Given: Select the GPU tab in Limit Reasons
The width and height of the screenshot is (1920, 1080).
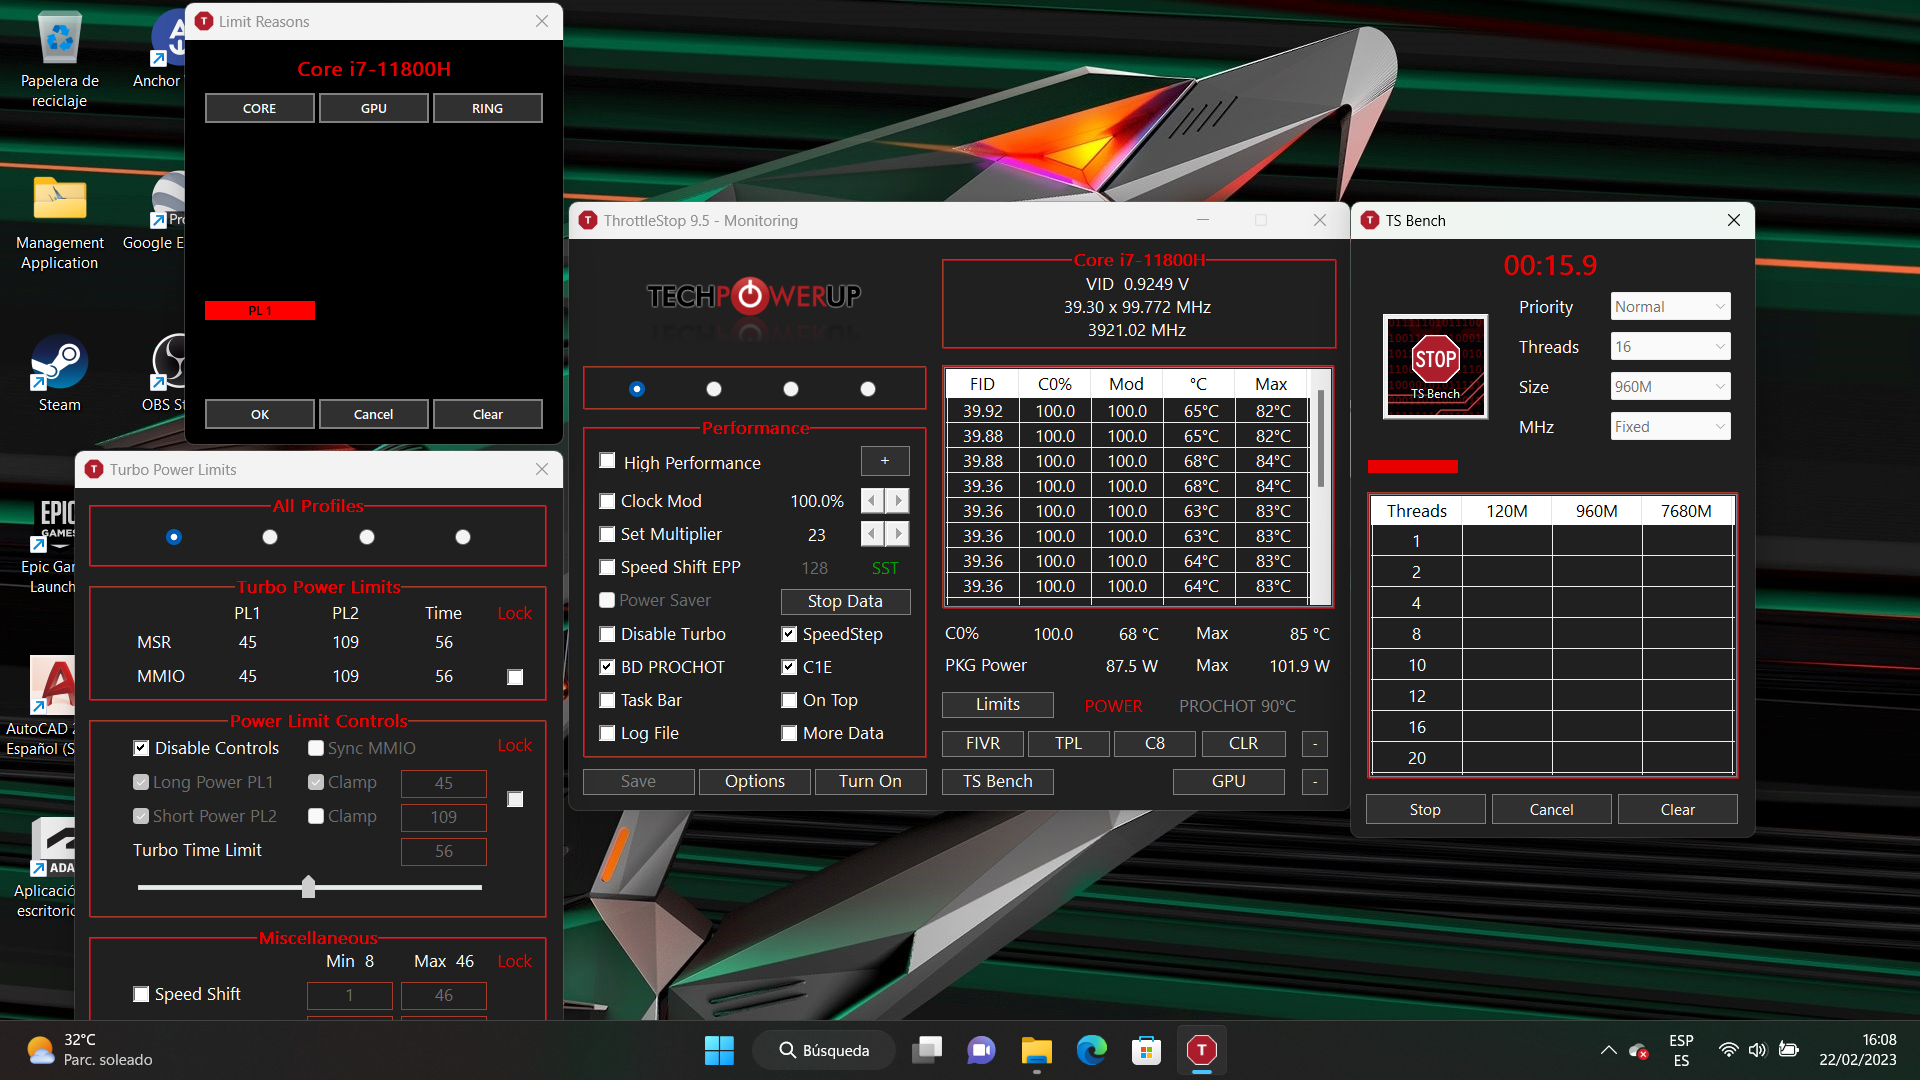Looking at the screenshot, I should [x=373, y=108].
